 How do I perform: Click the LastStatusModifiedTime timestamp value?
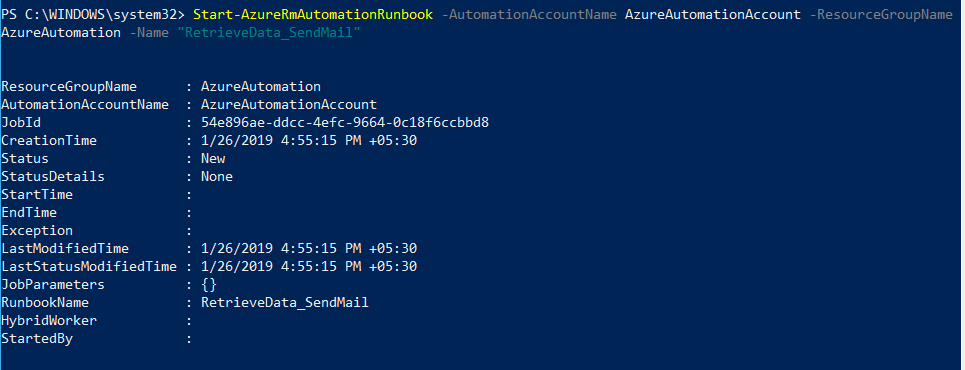[x=309, y=267]
